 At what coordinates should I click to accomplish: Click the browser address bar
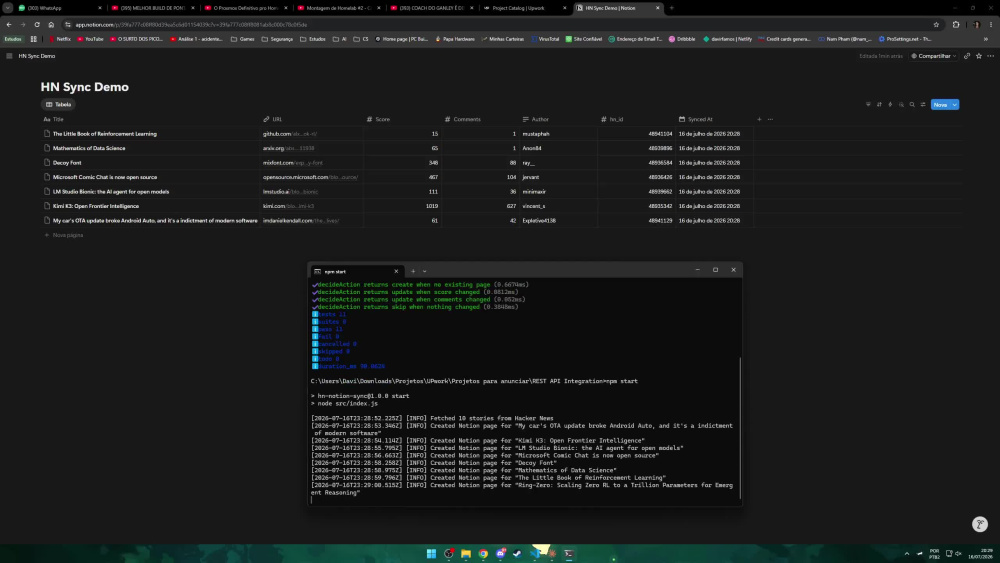[497, 24]
